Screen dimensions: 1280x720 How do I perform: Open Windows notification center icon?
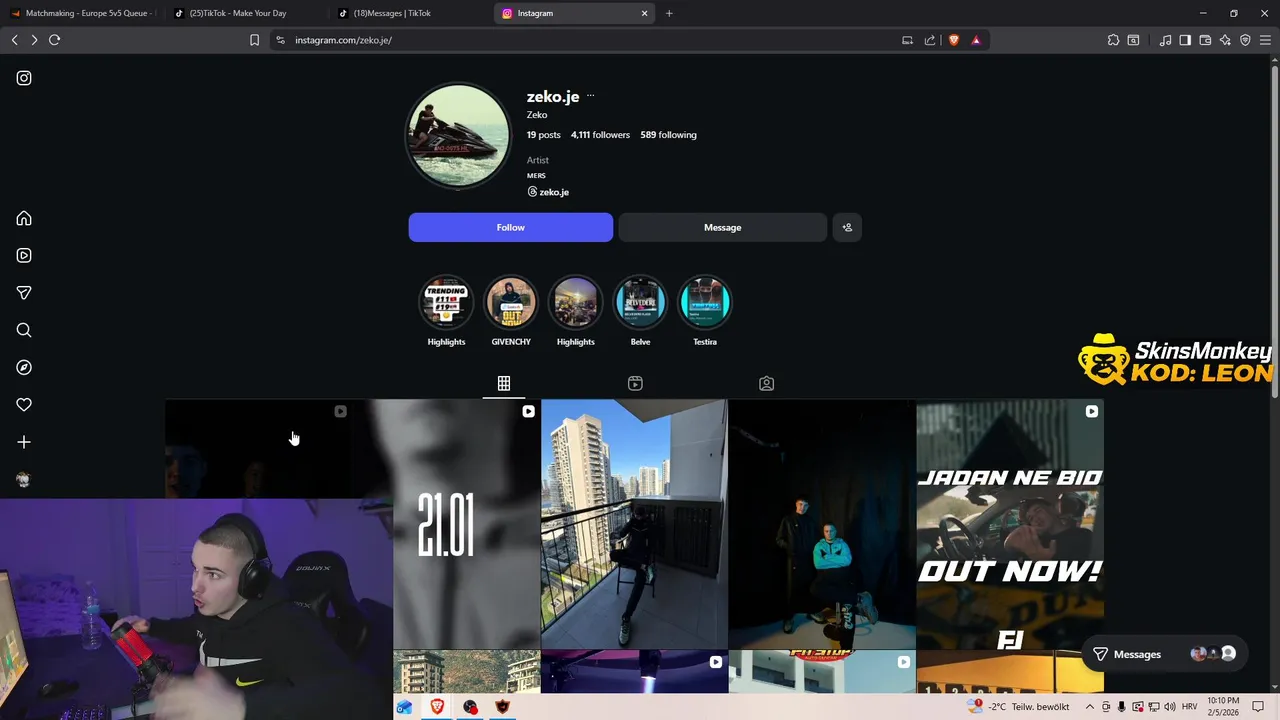click(1258, 707)
